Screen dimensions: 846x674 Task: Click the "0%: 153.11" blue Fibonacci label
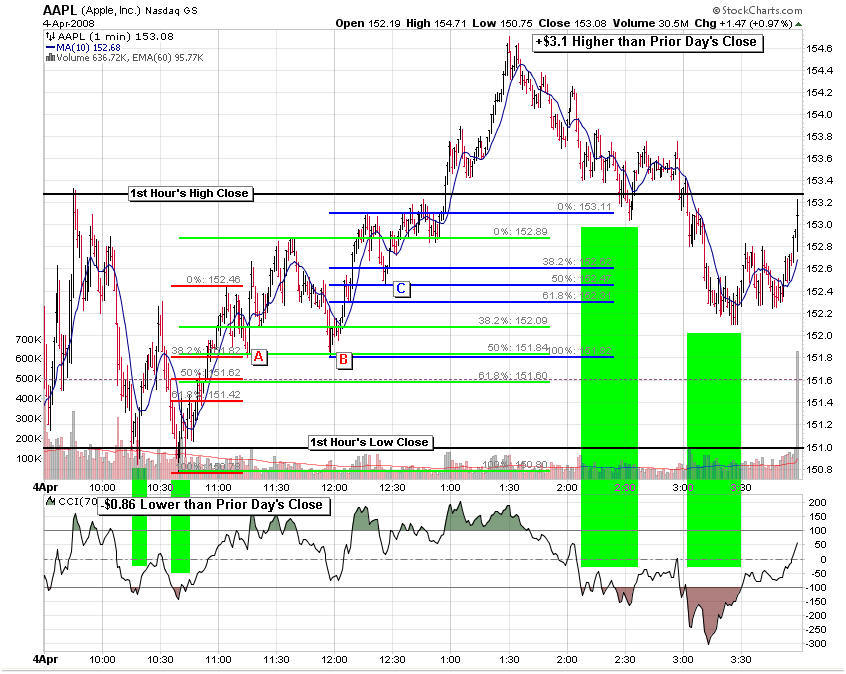click(x=584, y=207)
